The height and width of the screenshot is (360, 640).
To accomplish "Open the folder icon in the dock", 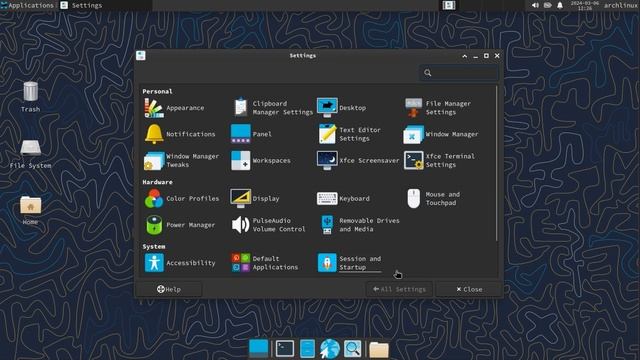I will [x=379, y=350].
